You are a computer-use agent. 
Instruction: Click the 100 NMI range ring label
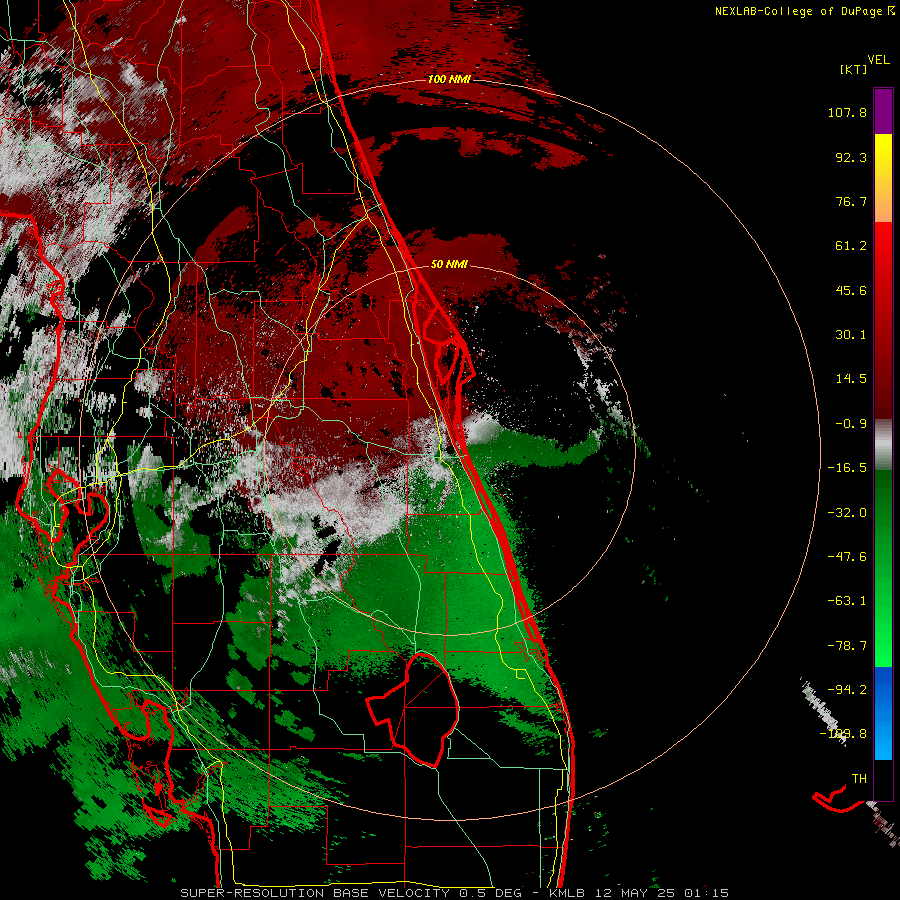click(x=449, y=79)
